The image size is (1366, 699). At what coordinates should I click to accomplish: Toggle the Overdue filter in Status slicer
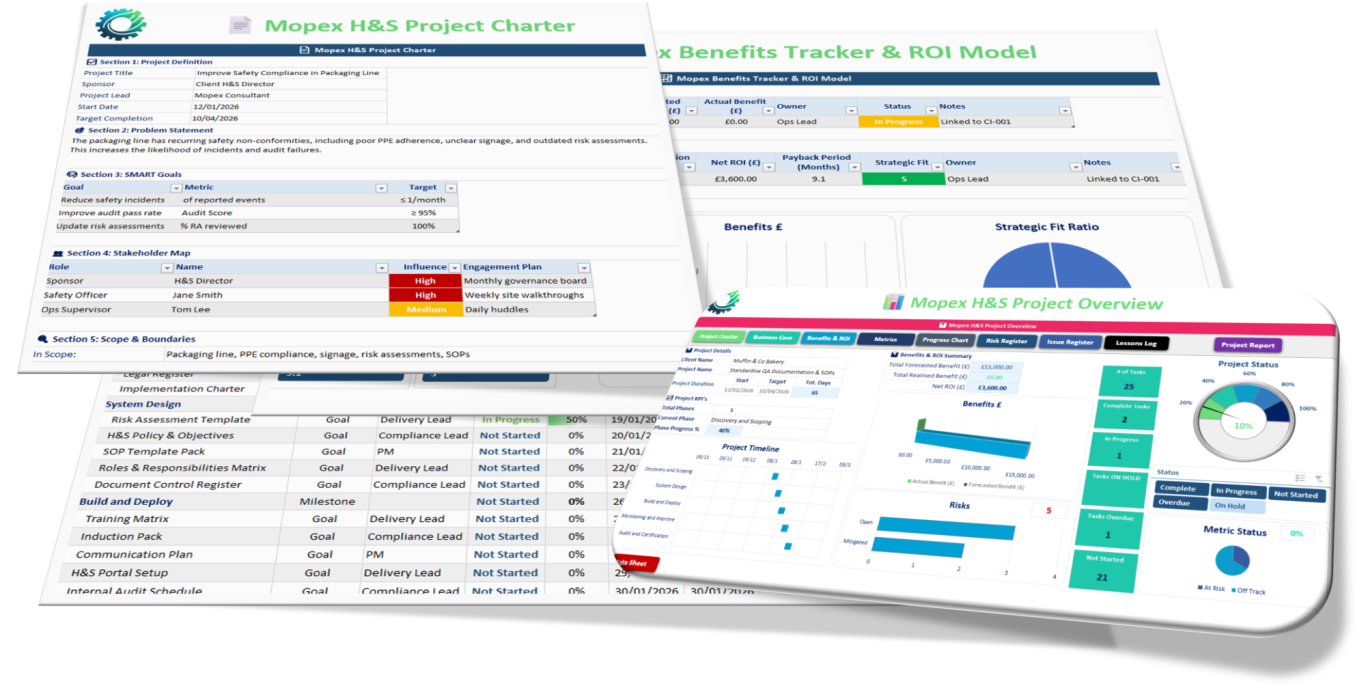tap(1180, 504)
